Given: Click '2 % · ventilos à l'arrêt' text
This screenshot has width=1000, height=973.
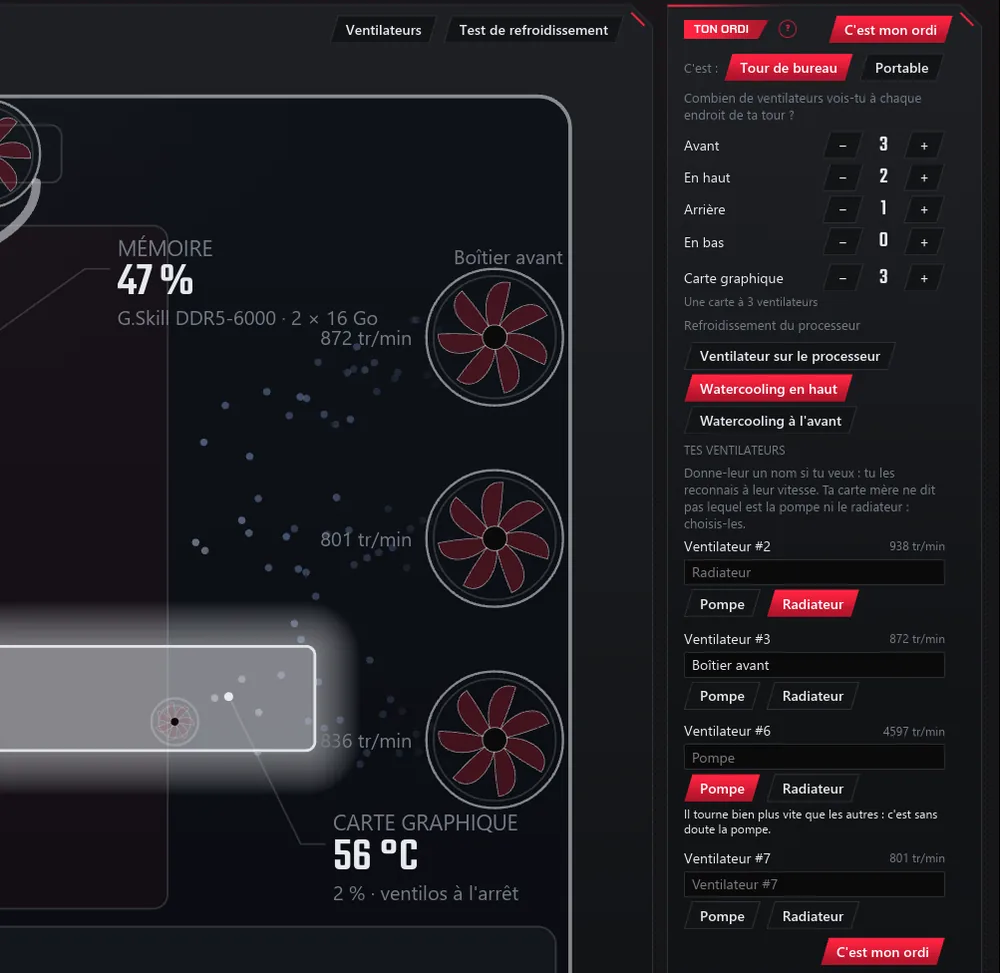Looking at the screenshot, I should coord(425,894).
